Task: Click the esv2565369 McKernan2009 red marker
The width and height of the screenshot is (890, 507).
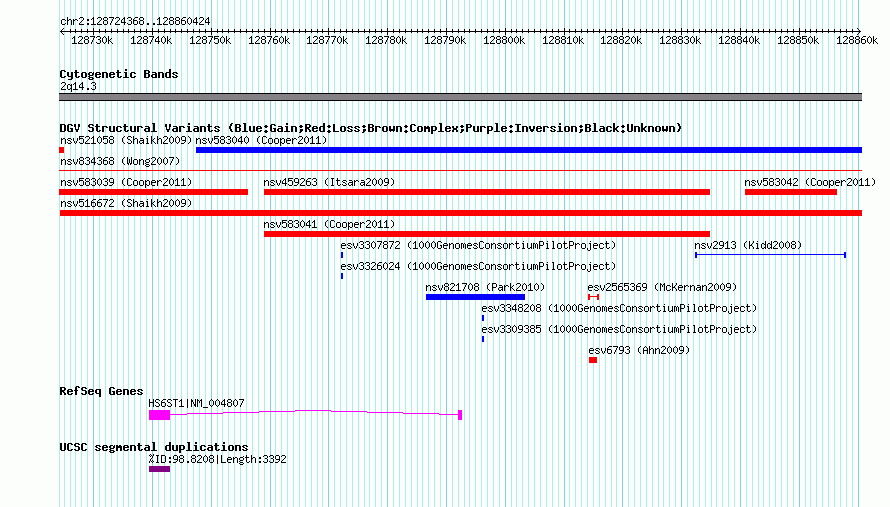Action: pos(593,297)
